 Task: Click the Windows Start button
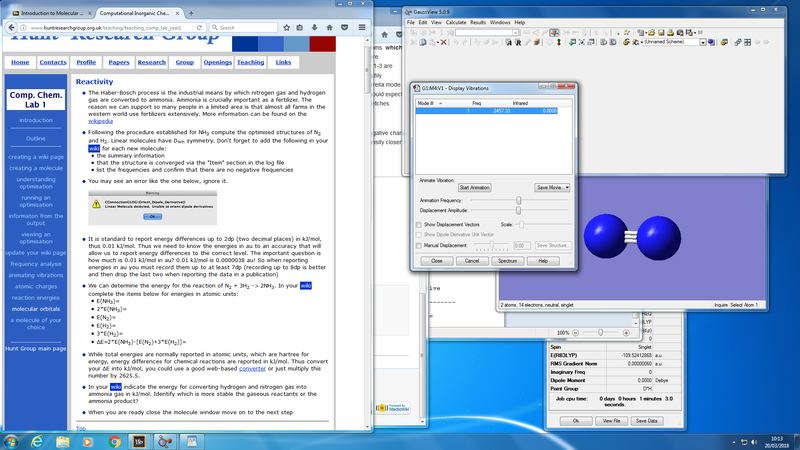click(x=10, y=442)
